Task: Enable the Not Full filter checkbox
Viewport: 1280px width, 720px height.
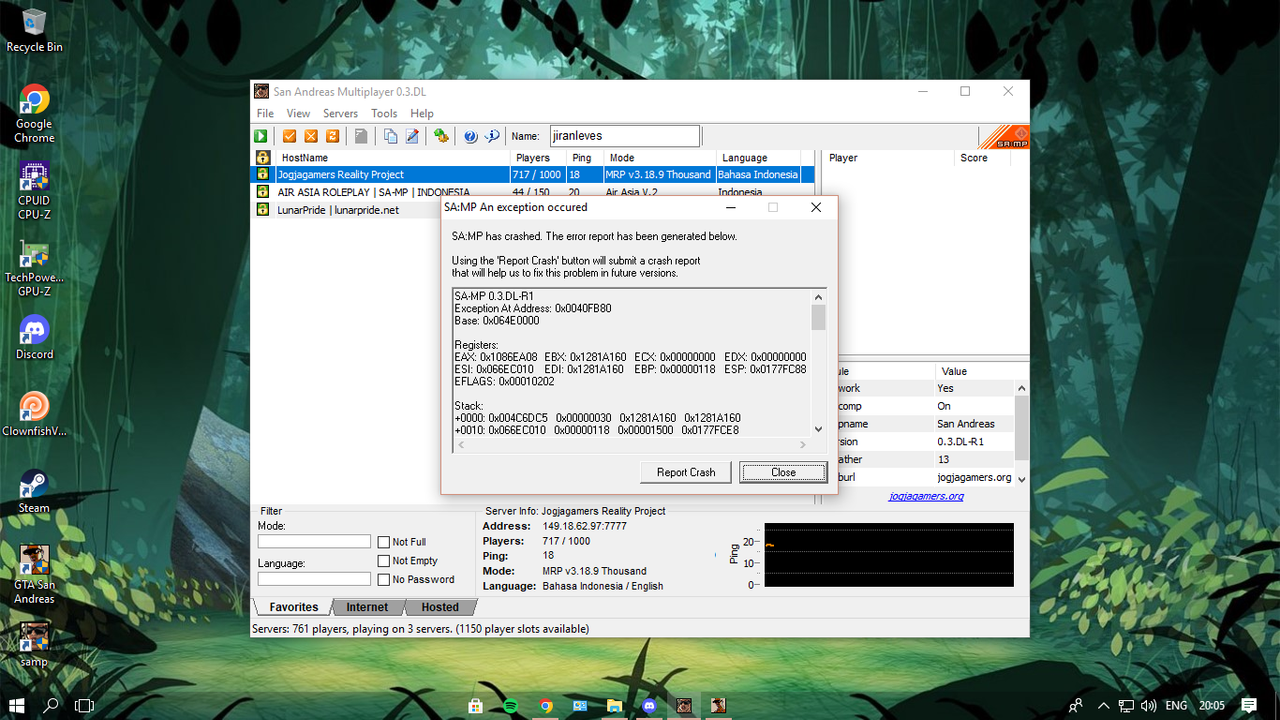Action: point(383,542)
